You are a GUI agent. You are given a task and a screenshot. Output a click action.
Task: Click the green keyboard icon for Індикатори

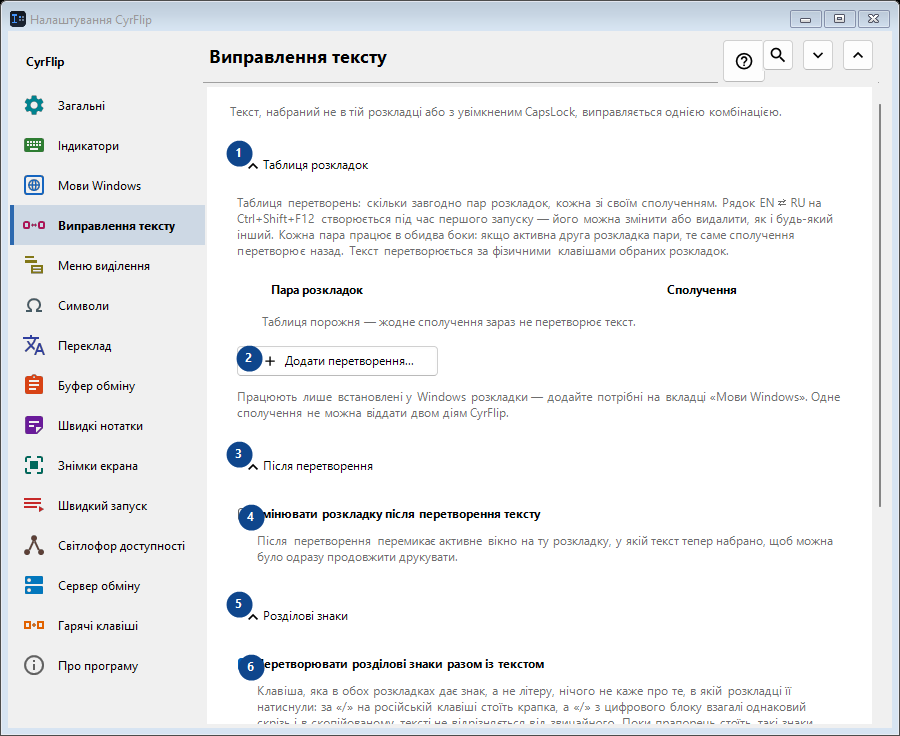(34, 146)
